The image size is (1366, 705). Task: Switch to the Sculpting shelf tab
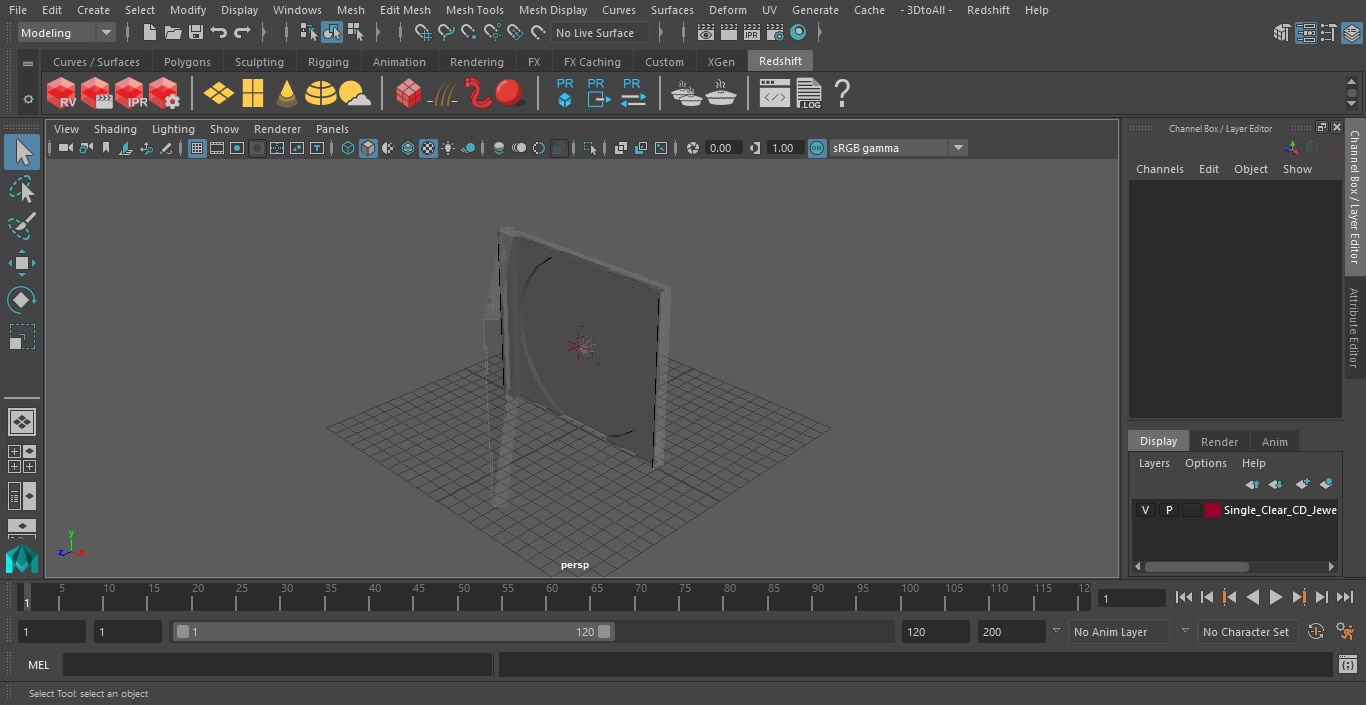point(259,62)
